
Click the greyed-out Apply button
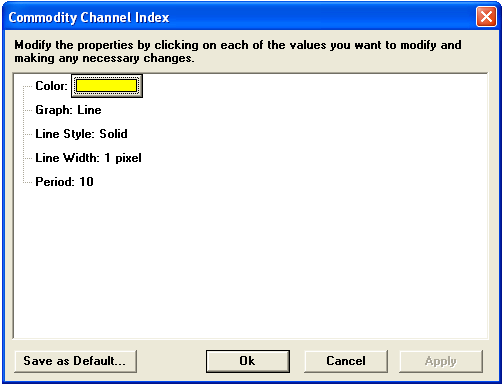(x=441, y=361)
